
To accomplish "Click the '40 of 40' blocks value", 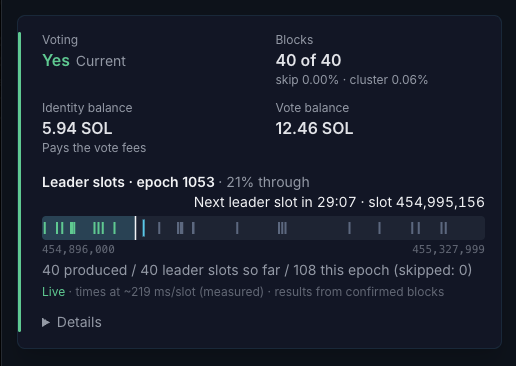I will tap(308, 61).
